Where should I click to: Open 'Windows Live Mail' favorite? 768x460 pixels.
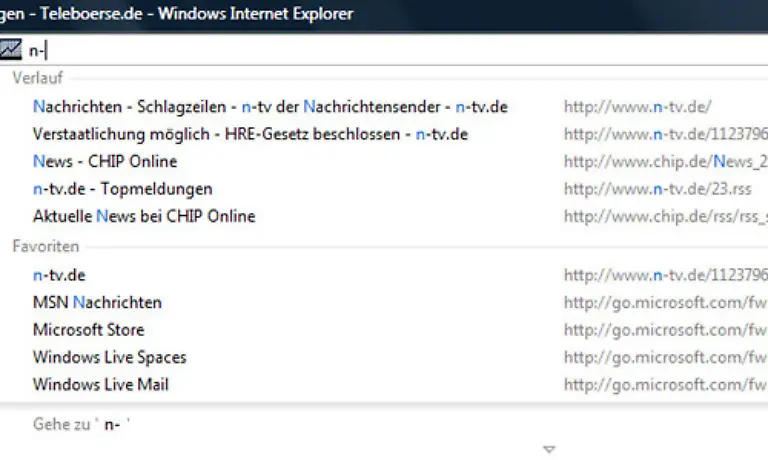pos(100,385)
